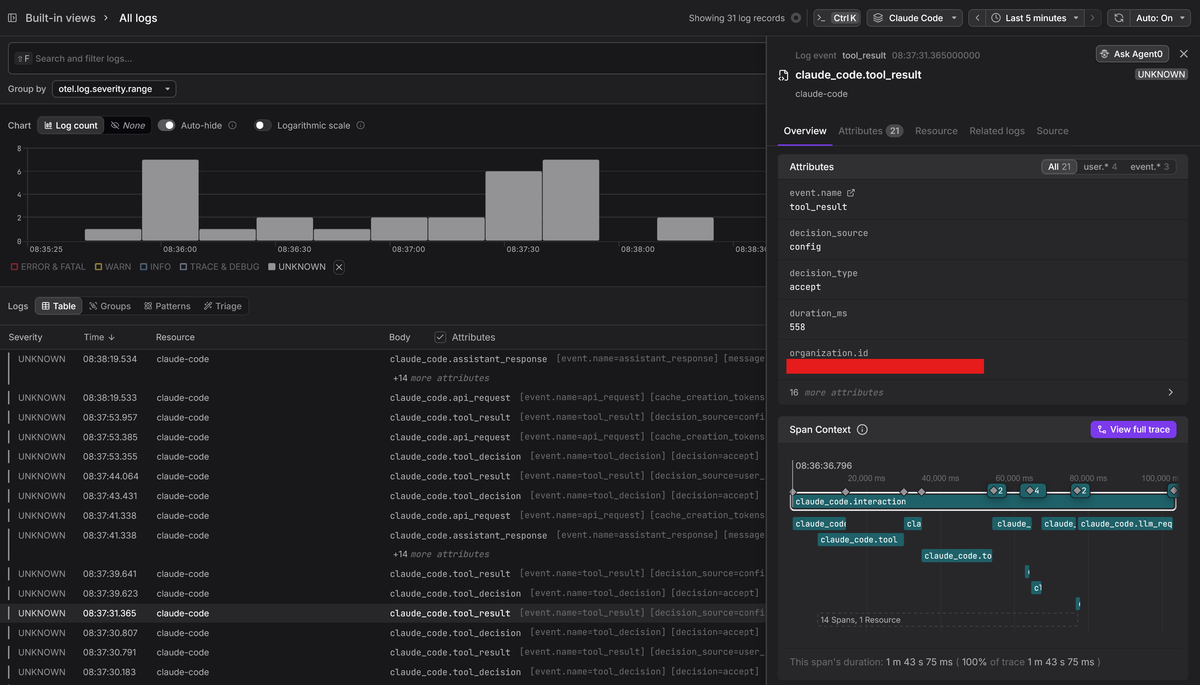The width and height of the screenshot is (1200, 685).
Task: Click the UNKNOWN severity badge in detail panel
Action: coord(1161,74)
